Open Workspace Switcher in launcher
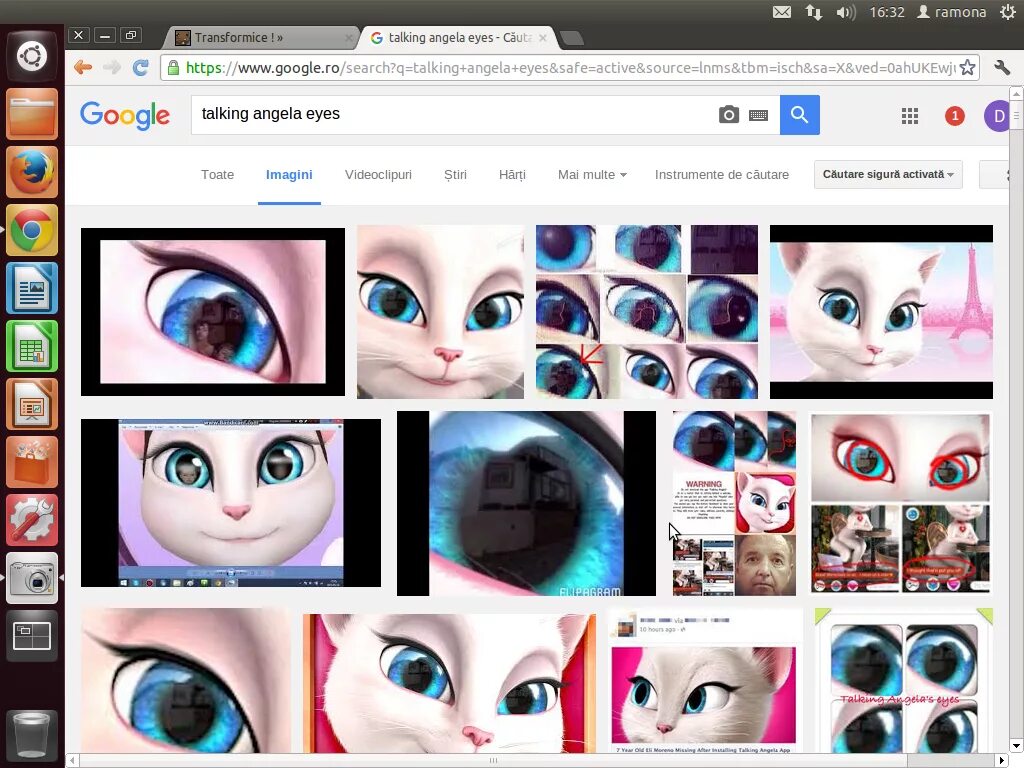This screenshot has height=768, width=1024. pyautogui.click(x=32, y=637)
